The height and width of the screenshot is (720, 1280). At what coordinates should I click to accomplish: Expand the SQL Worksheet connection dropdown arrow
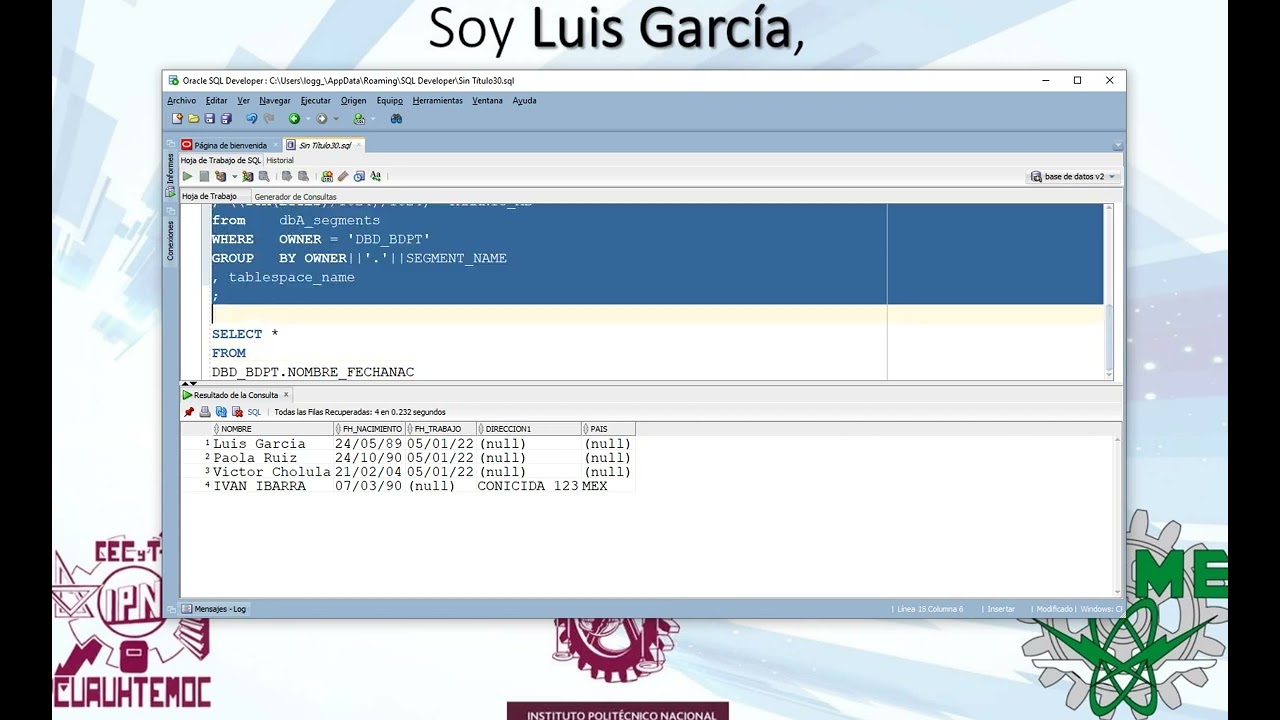pos(373,119)
